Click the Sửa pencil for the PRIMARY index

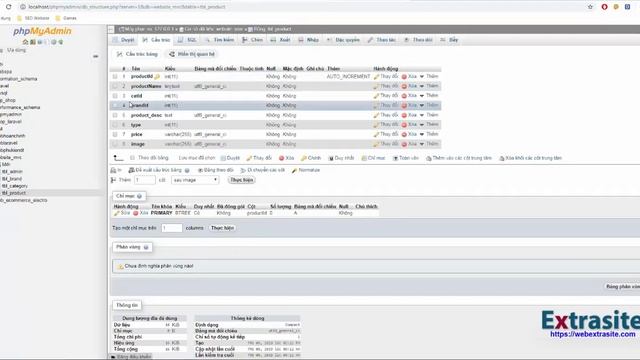pyautogui.click(x=116, y=213)
